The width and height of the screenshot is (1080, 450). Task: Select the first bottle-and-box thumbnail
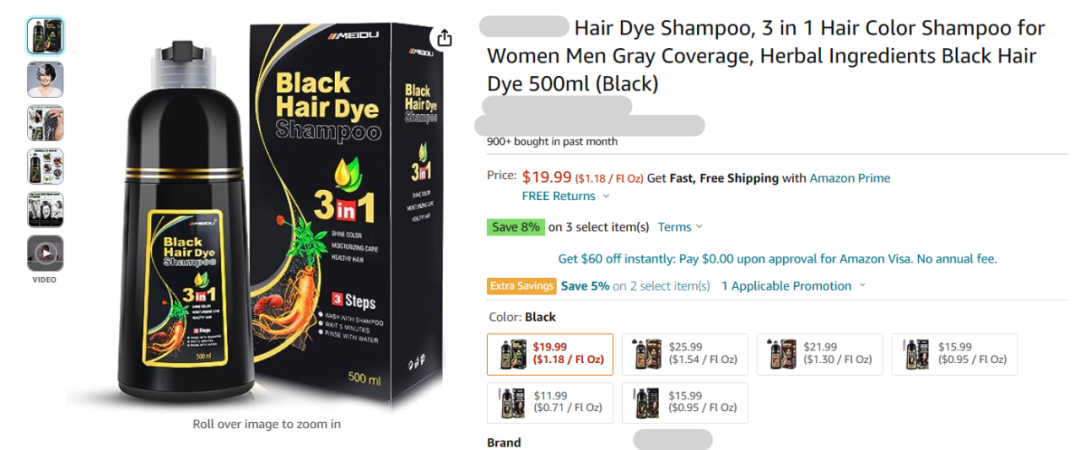45,36
